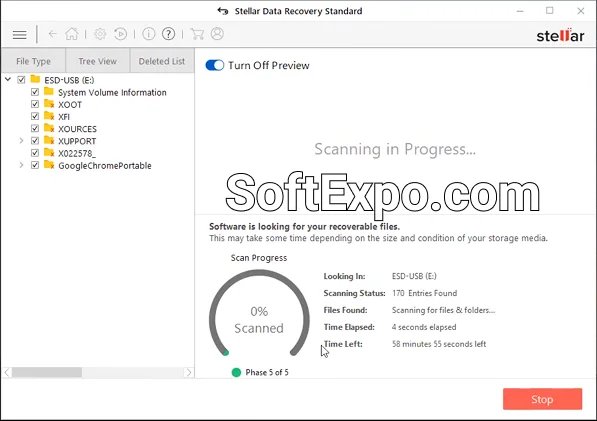Screen dimensions: 597x421
Task: Click the '170 Entries Found' status text
Action: pos(425,293)
